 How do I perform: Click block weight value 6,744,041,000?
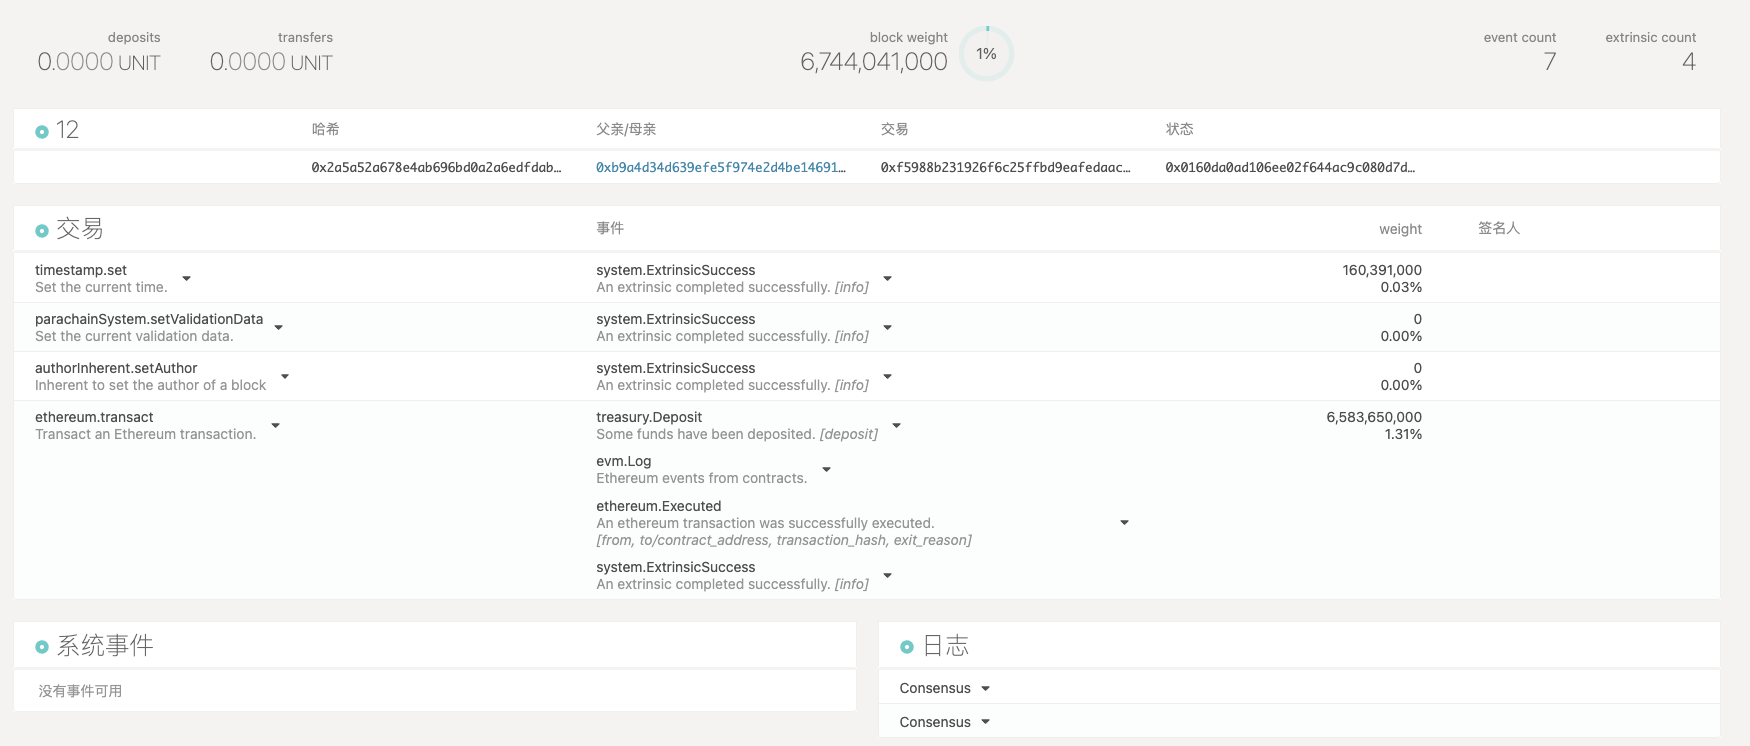(x=874, y=62)
